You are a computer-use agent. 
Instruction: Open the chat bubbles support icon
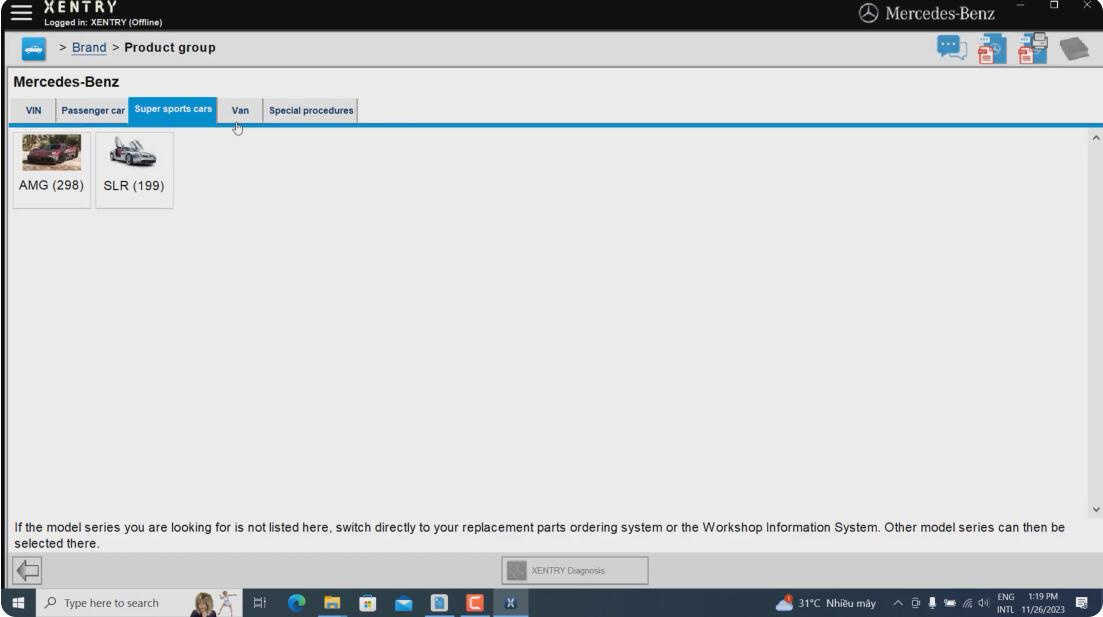point(951,48)
